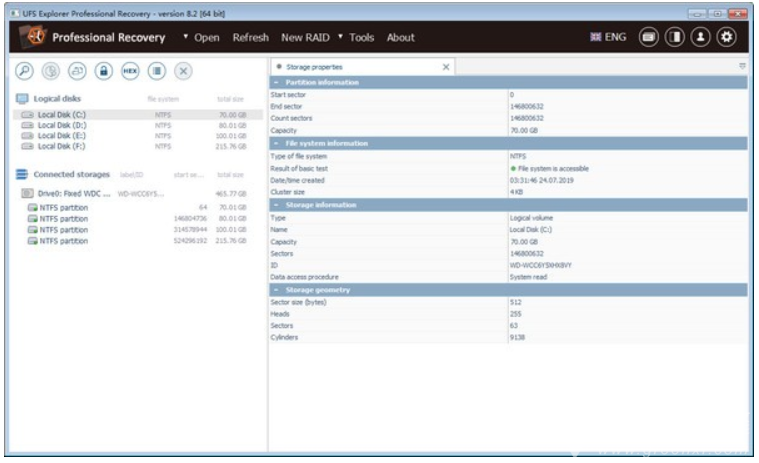The width and height of the screenshot is (759, 463).
Task: Click the Date/time created value
Action: (x=542, y=180)
